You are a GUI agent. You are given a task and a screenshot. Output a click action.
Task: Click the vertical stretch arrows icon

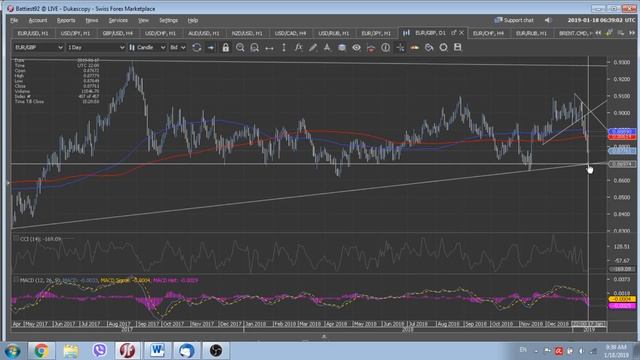(284, 48)
